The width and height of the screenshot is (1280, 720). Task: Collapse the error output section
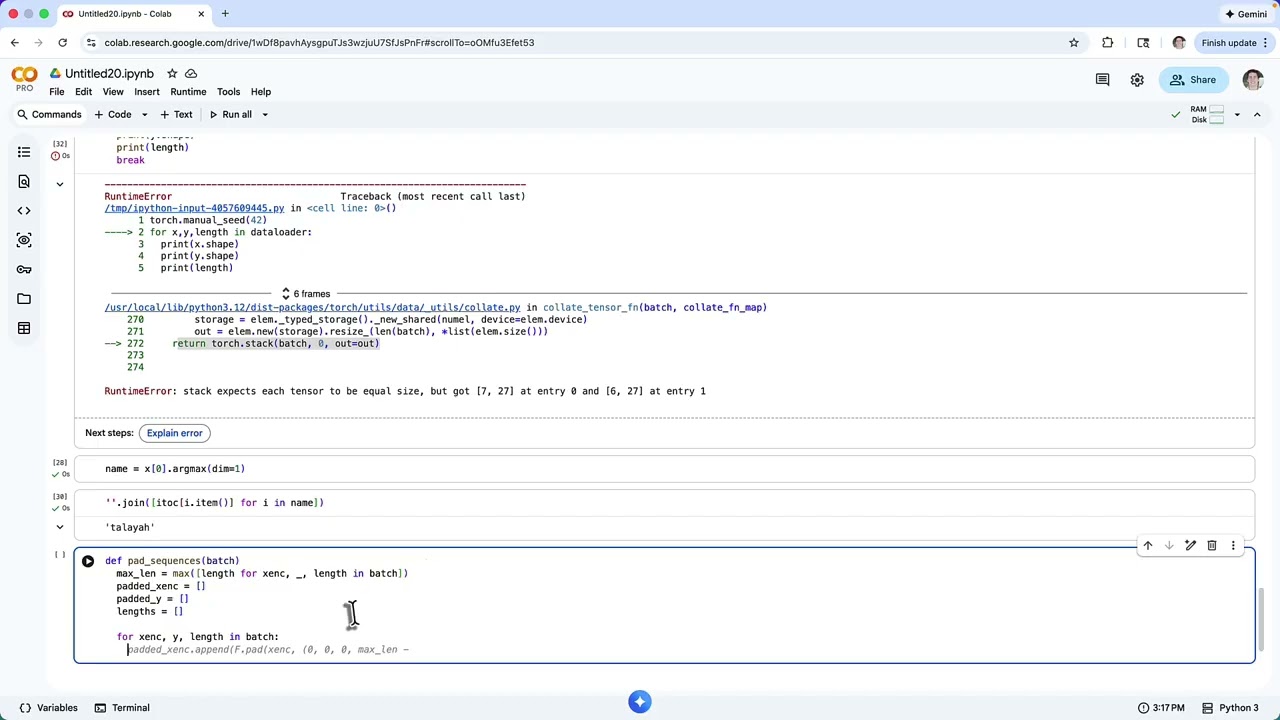coord(59,184)
